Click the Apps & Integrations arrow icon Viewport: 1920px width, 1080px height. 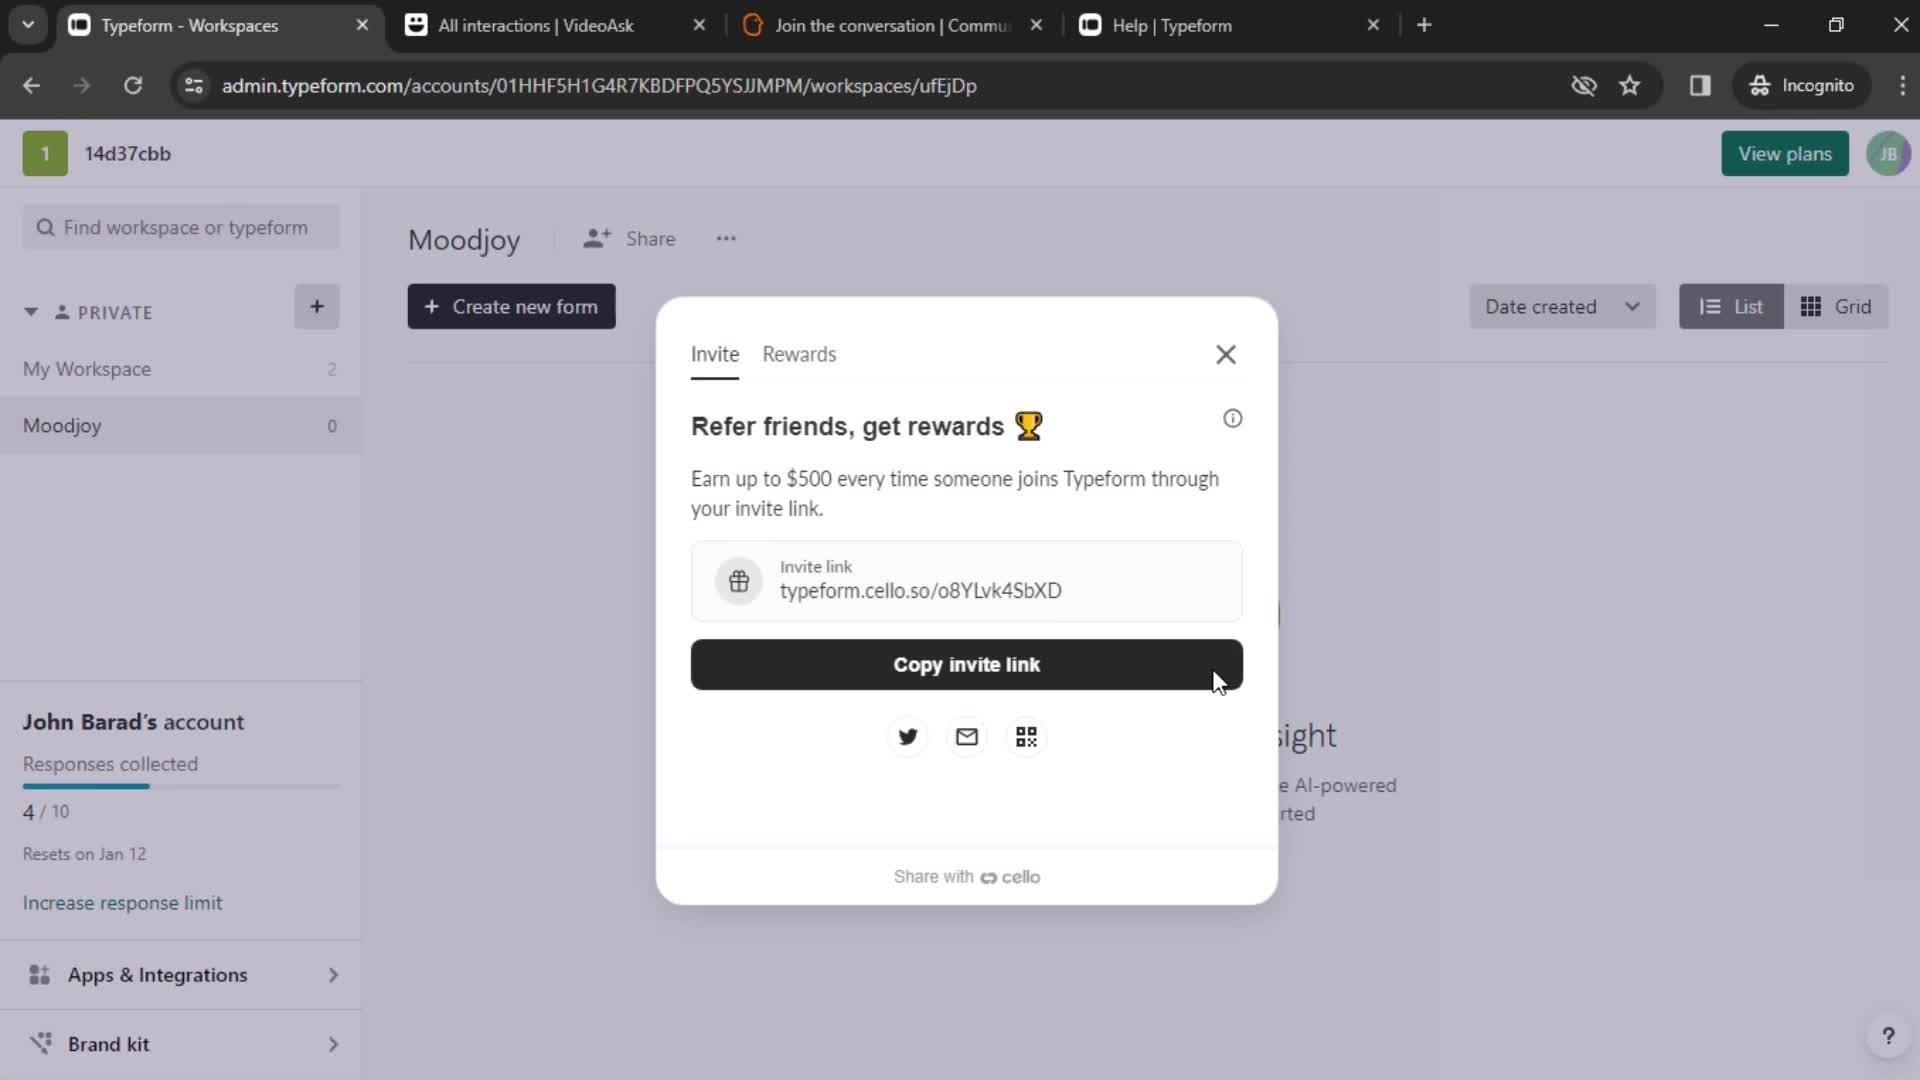pos(332,975)
